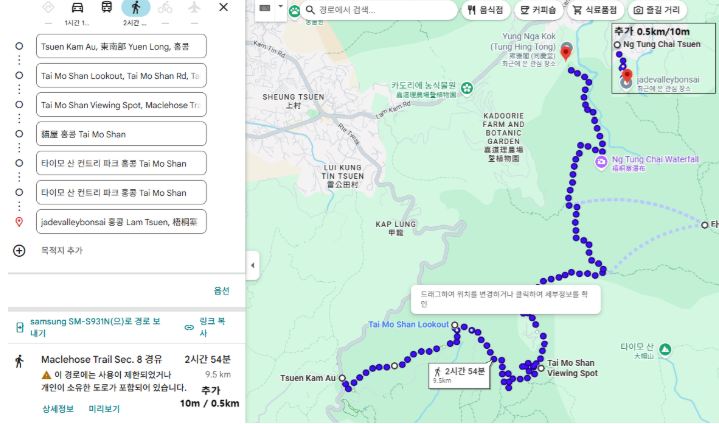Click the red destination pin in list
The image size is (719, 424).
[x=19, y=222]
